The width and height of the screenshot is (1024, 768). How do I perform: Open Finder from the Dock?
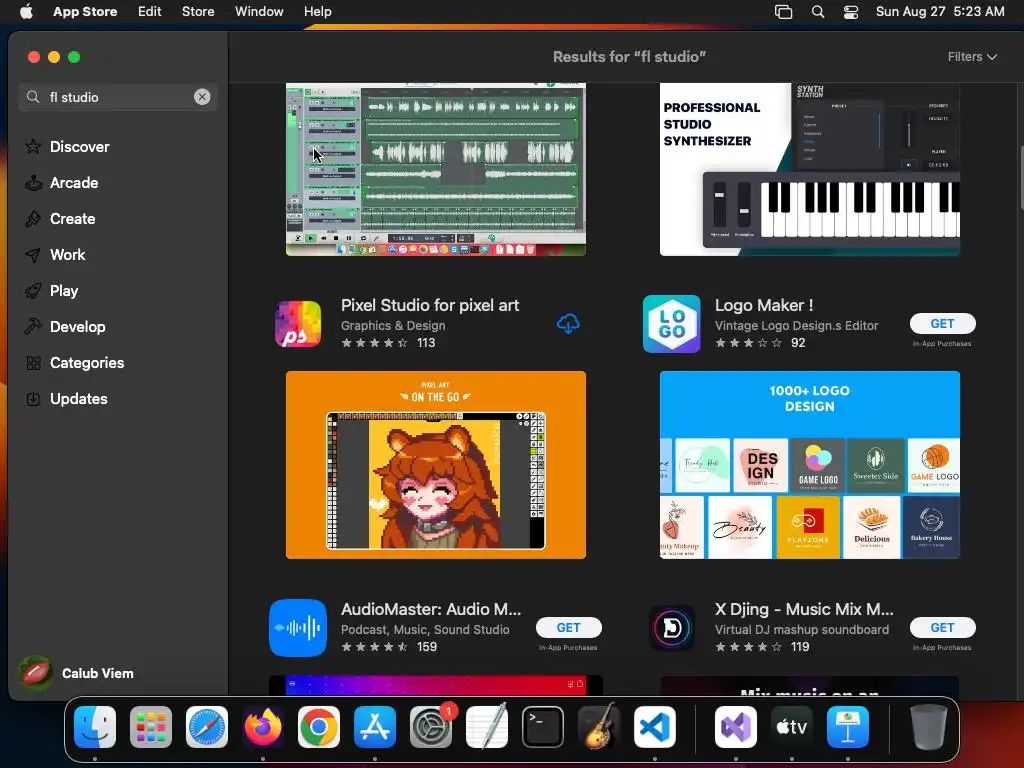click(x=95, y=727)
